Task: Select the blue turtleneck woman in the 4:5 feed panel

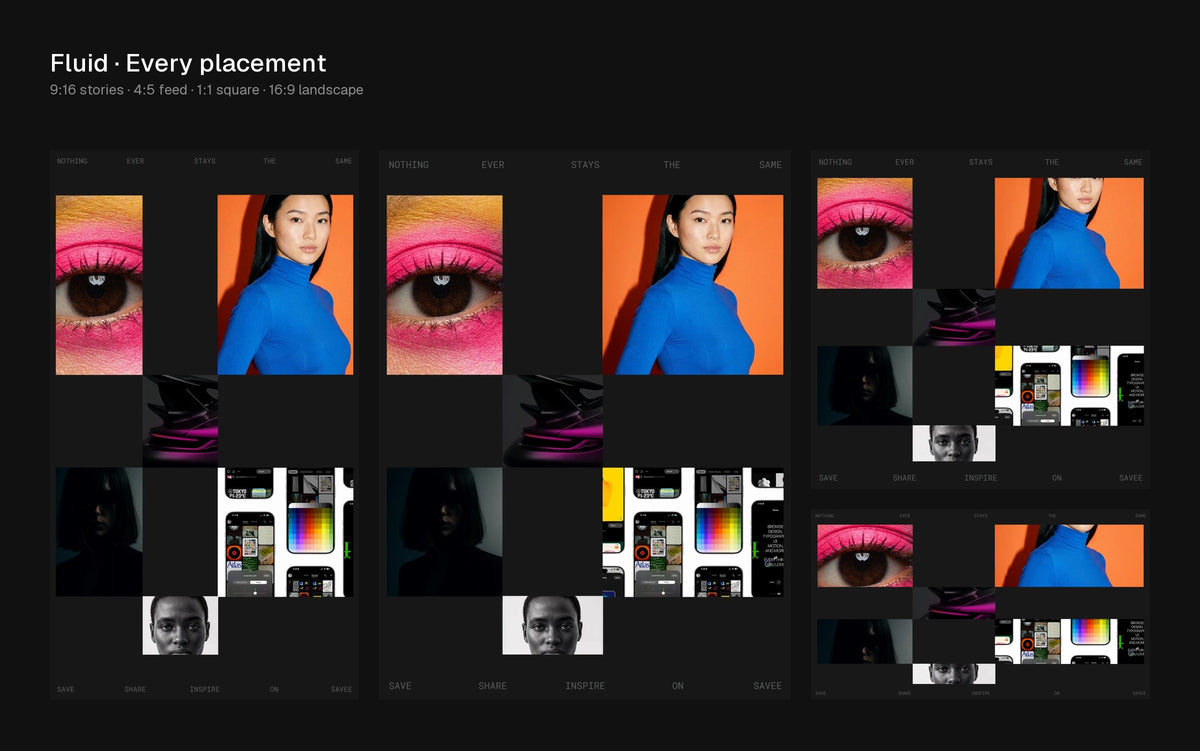Action: point(693,285)
